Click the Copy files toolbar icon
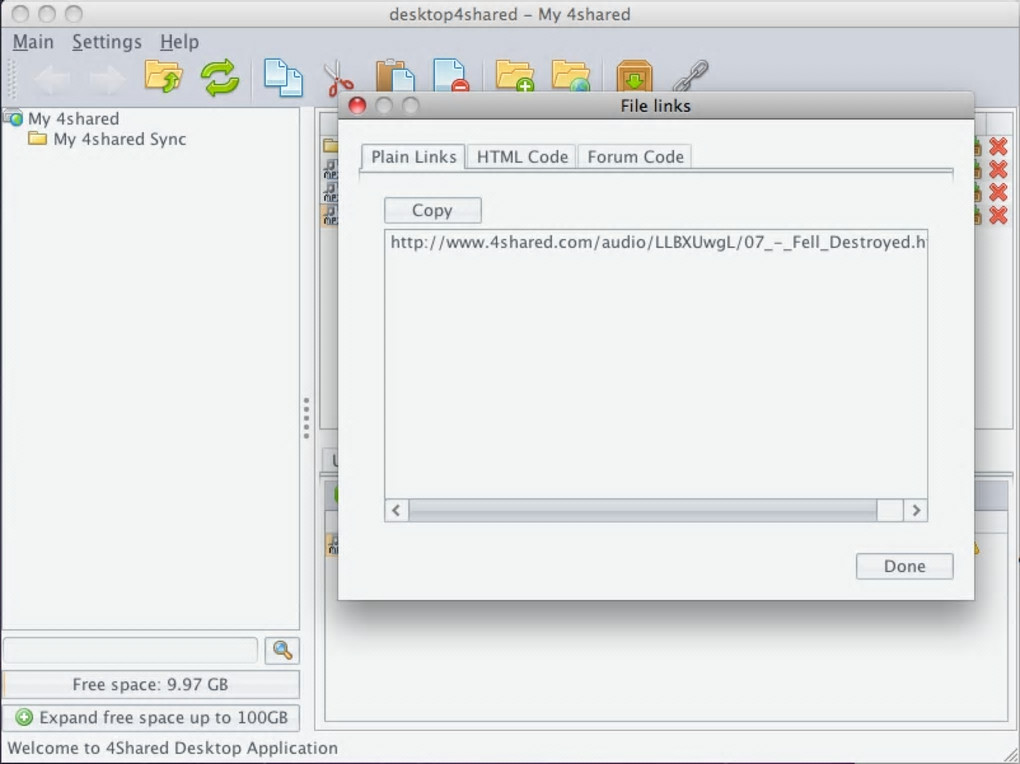This screenshot has height=764, width=1020. tap(283, 78)
